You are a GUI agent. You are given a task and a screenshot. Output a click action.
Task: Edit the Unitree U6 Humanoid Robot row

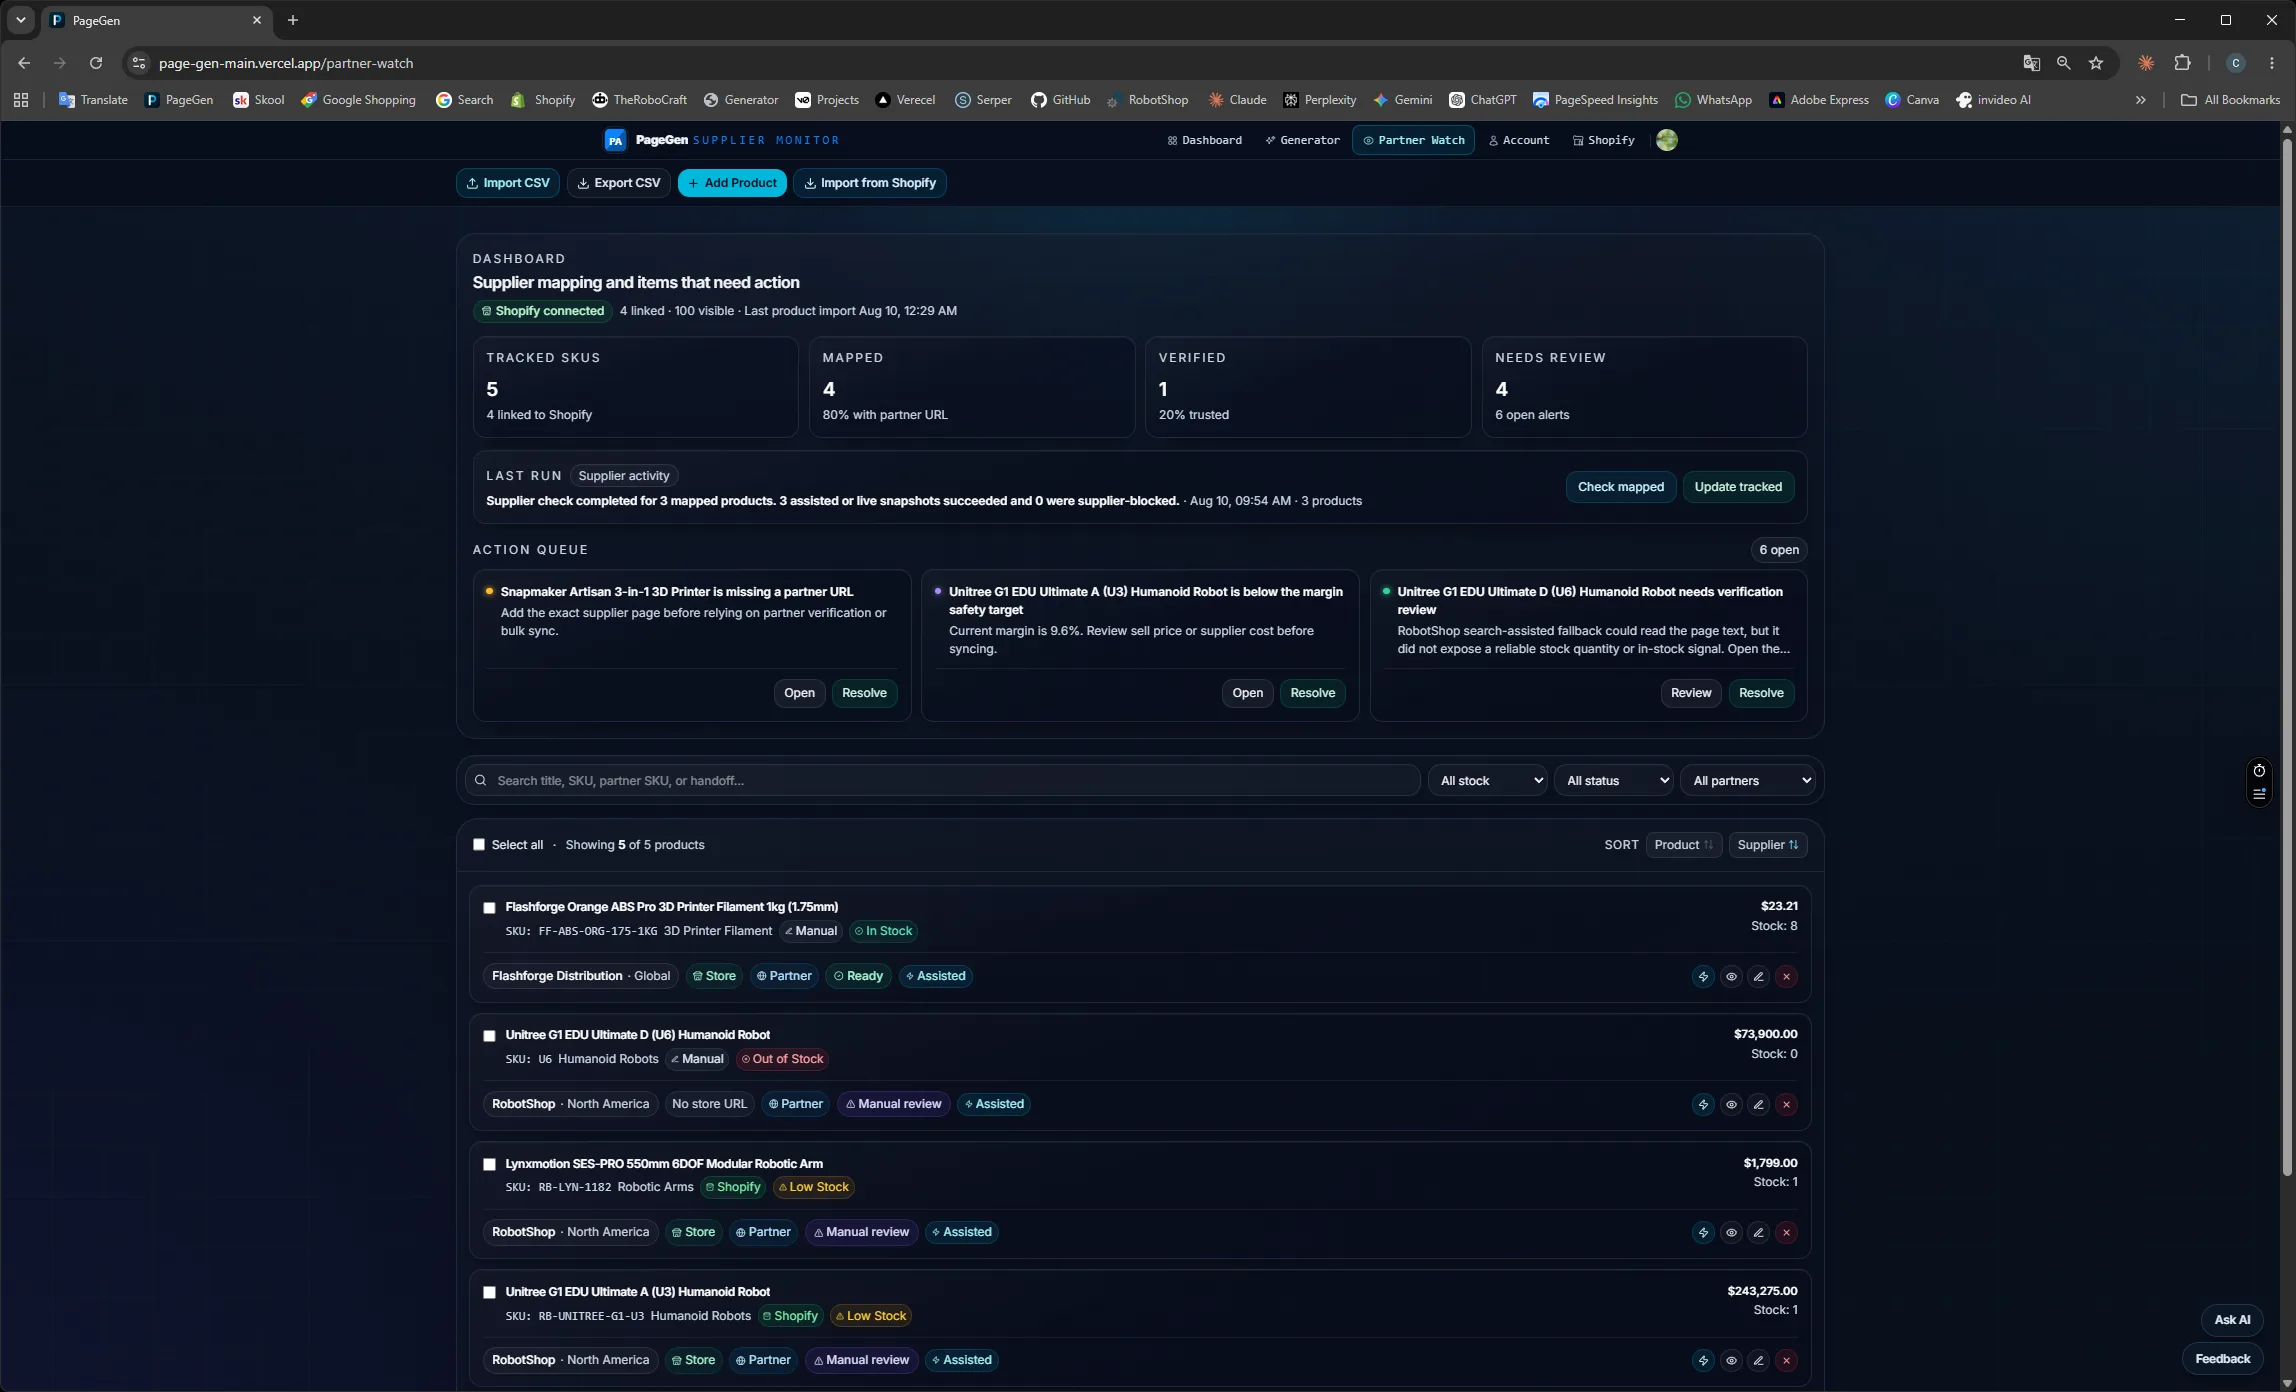coord(1759,1104)
